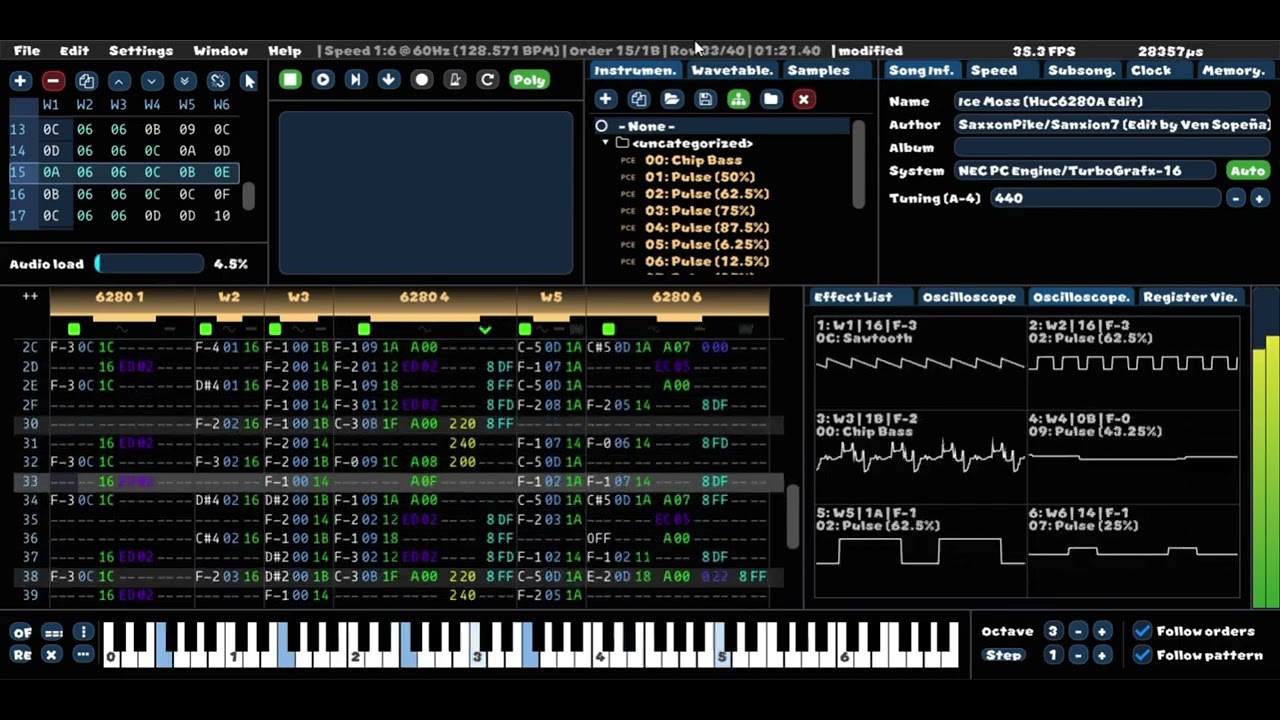Increase the Octave value
This screenshot has height=720, width=1280.
pyautogui.click(x=1101, y=631)
